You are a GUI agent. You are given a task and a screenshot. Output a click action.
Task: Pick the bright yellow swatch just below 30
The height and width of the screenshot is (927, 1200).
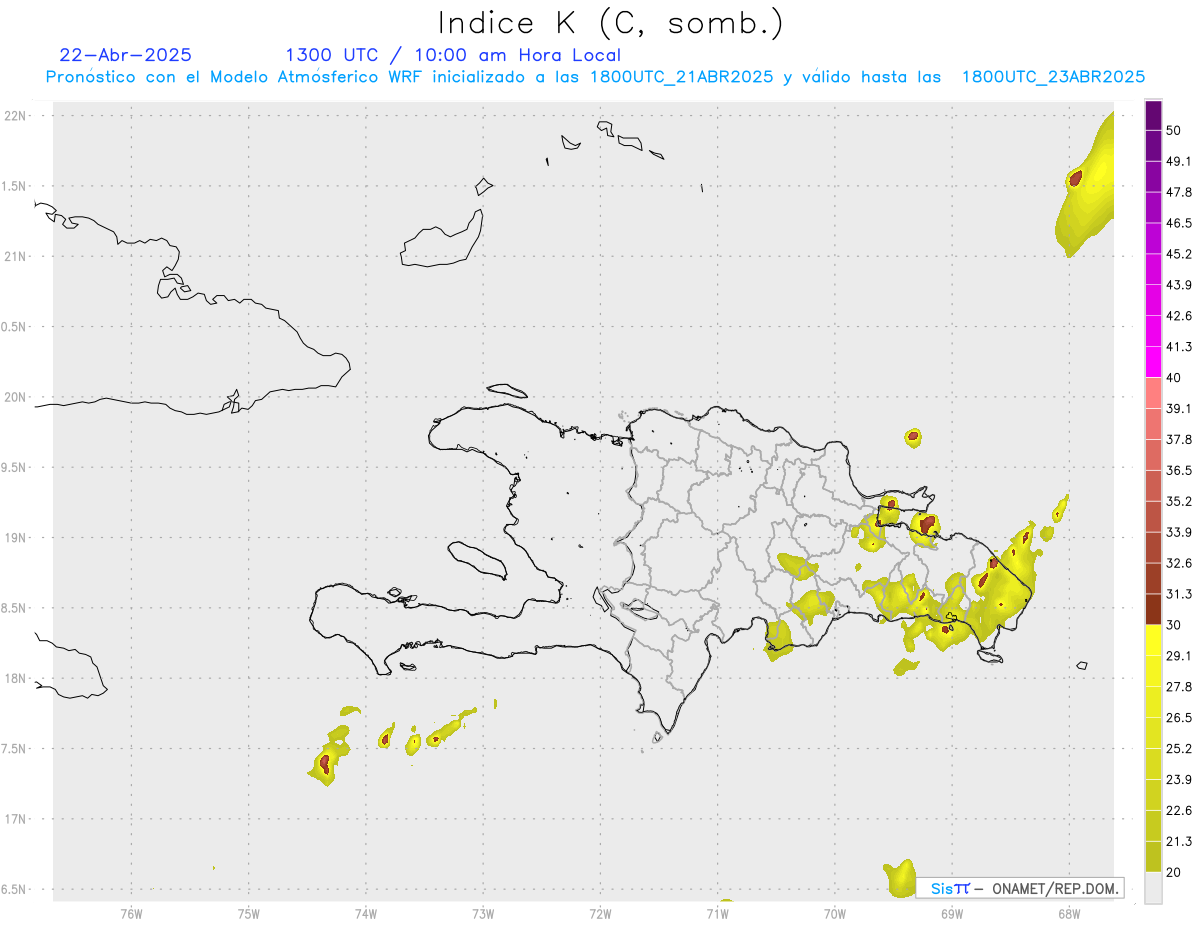coord(1153,640)
